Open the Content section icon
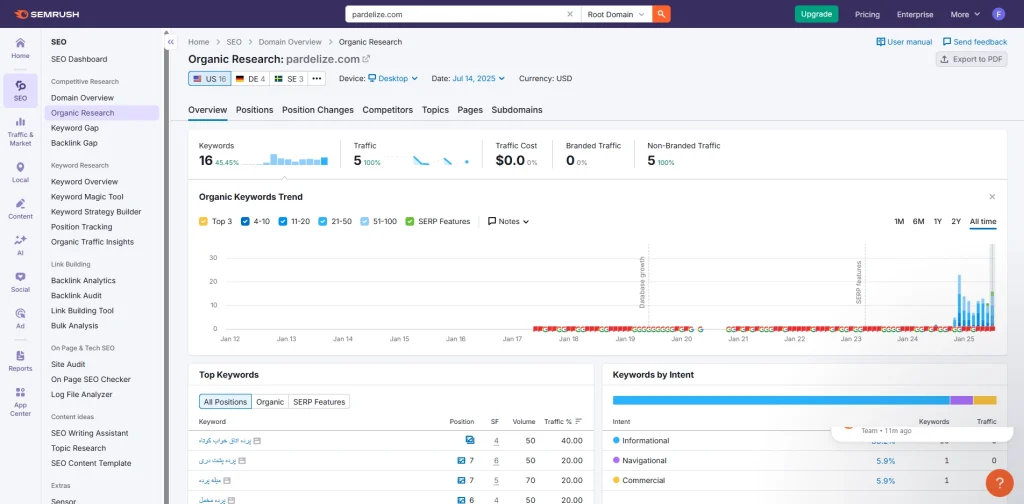This screenshot has width=1024, height=504. coord(20,209)
